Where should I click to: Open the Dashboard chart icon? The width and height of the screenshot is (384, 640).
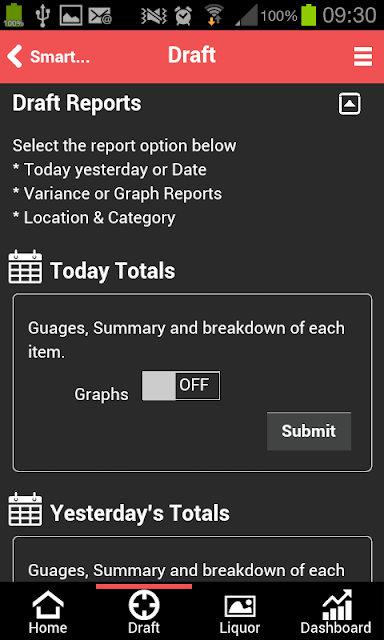click(336, 605)
